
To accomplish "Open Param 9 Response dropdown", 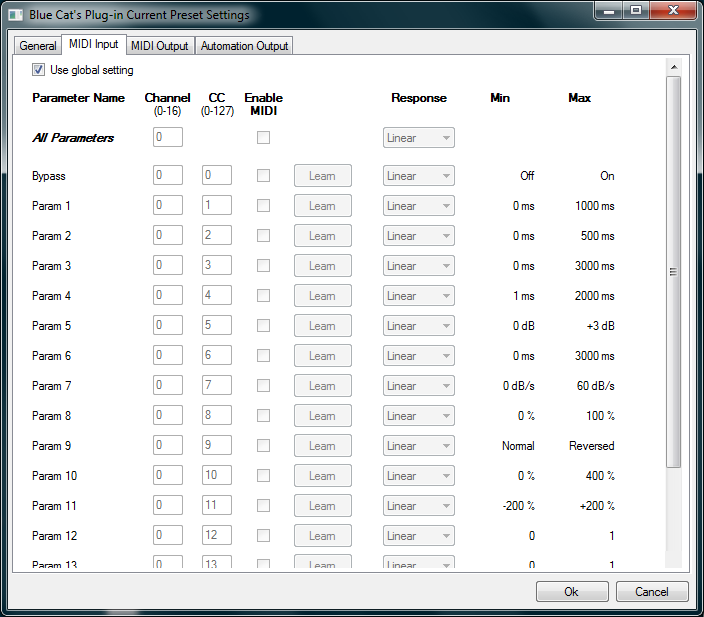I will point(418,446).
